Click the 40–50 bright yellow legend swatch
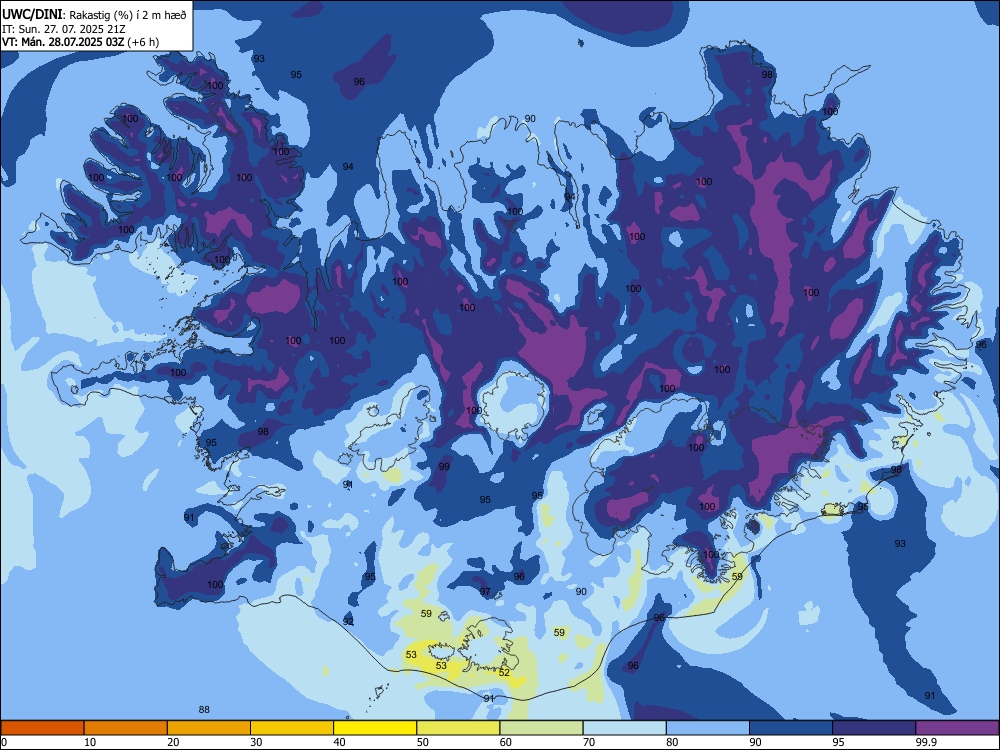Screen dimensions: 1000x750 pos(375,728)
